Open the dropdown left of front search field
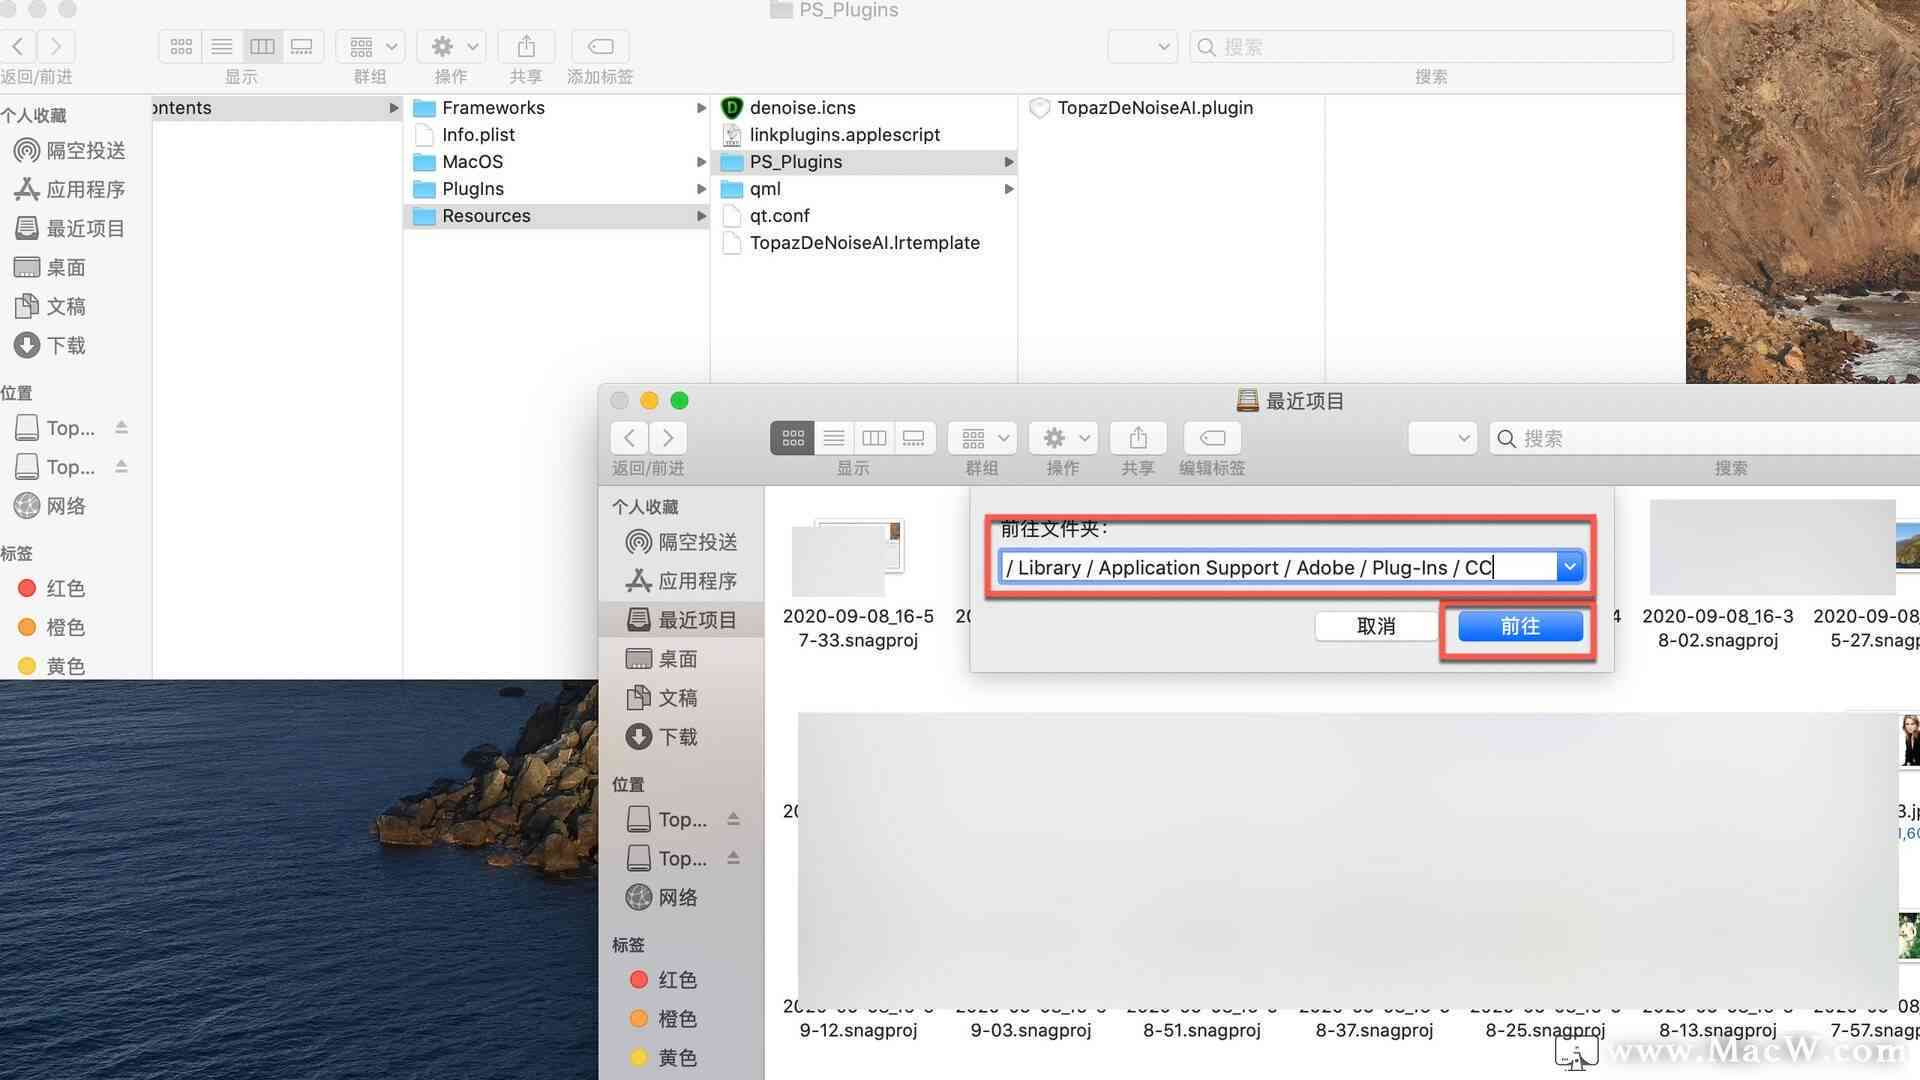1920x1080 pixels. click(x=1443, y=438)
